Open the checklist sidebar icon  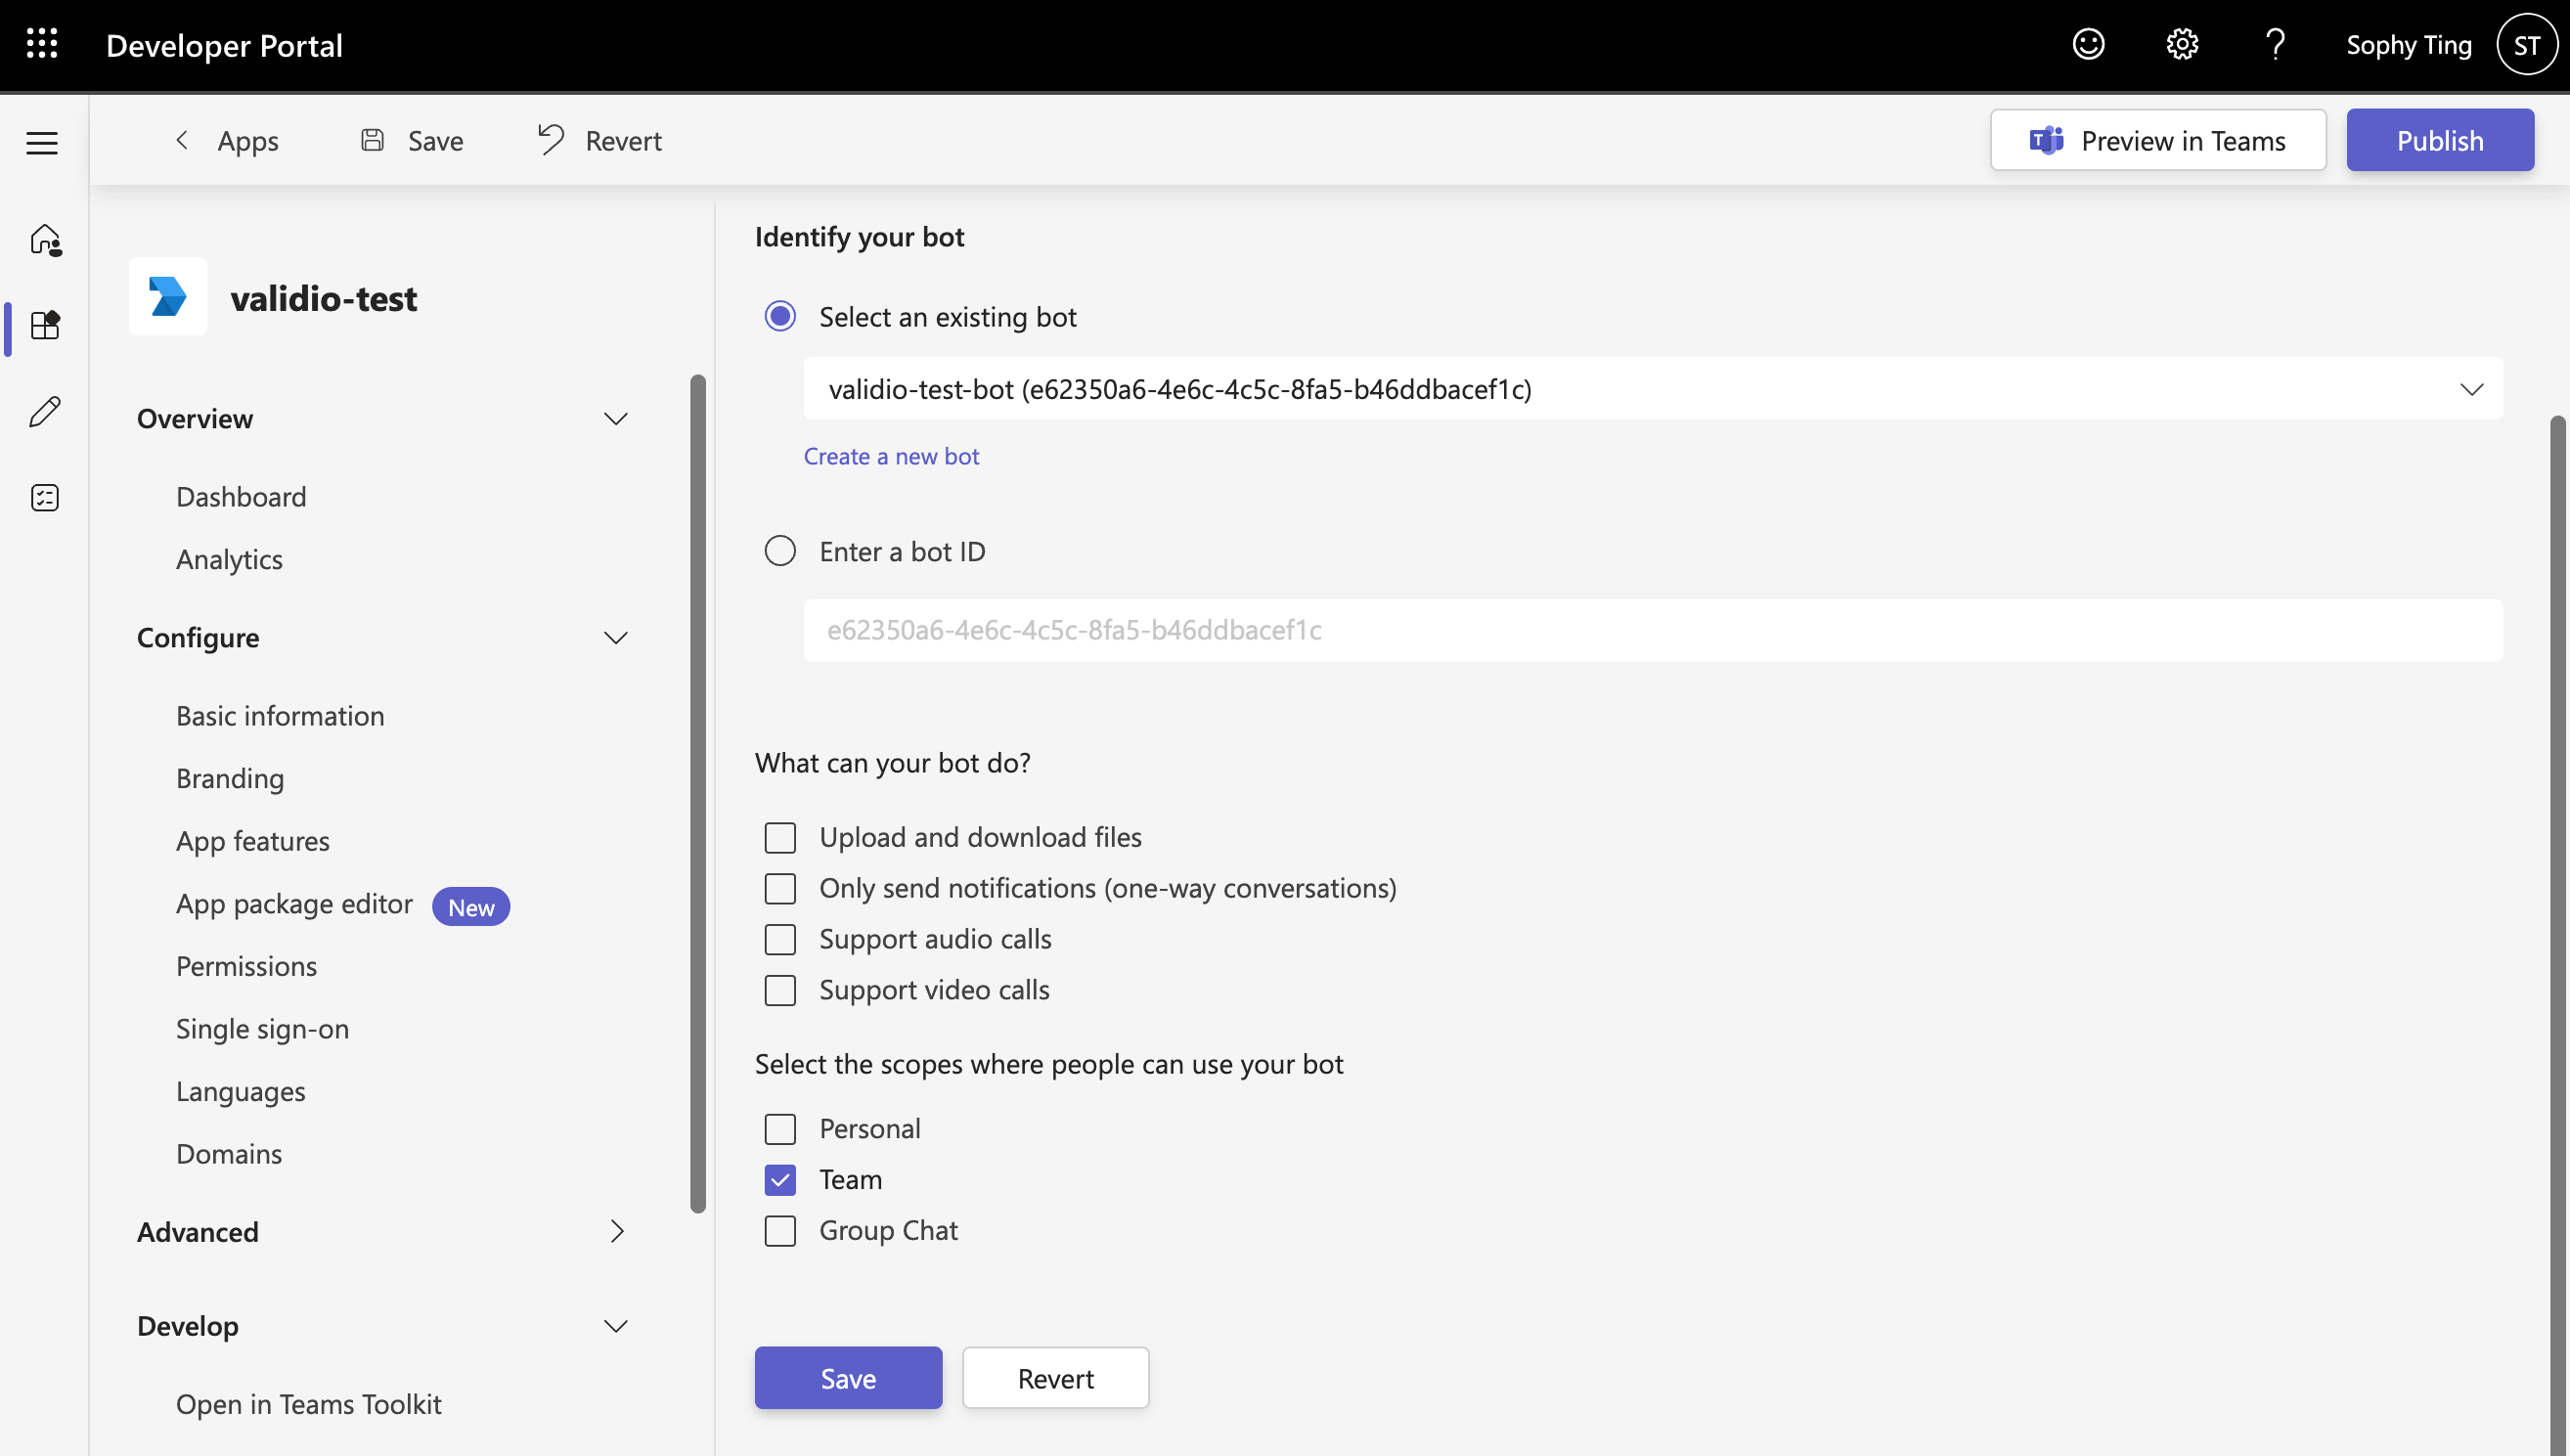coord(45,497)
